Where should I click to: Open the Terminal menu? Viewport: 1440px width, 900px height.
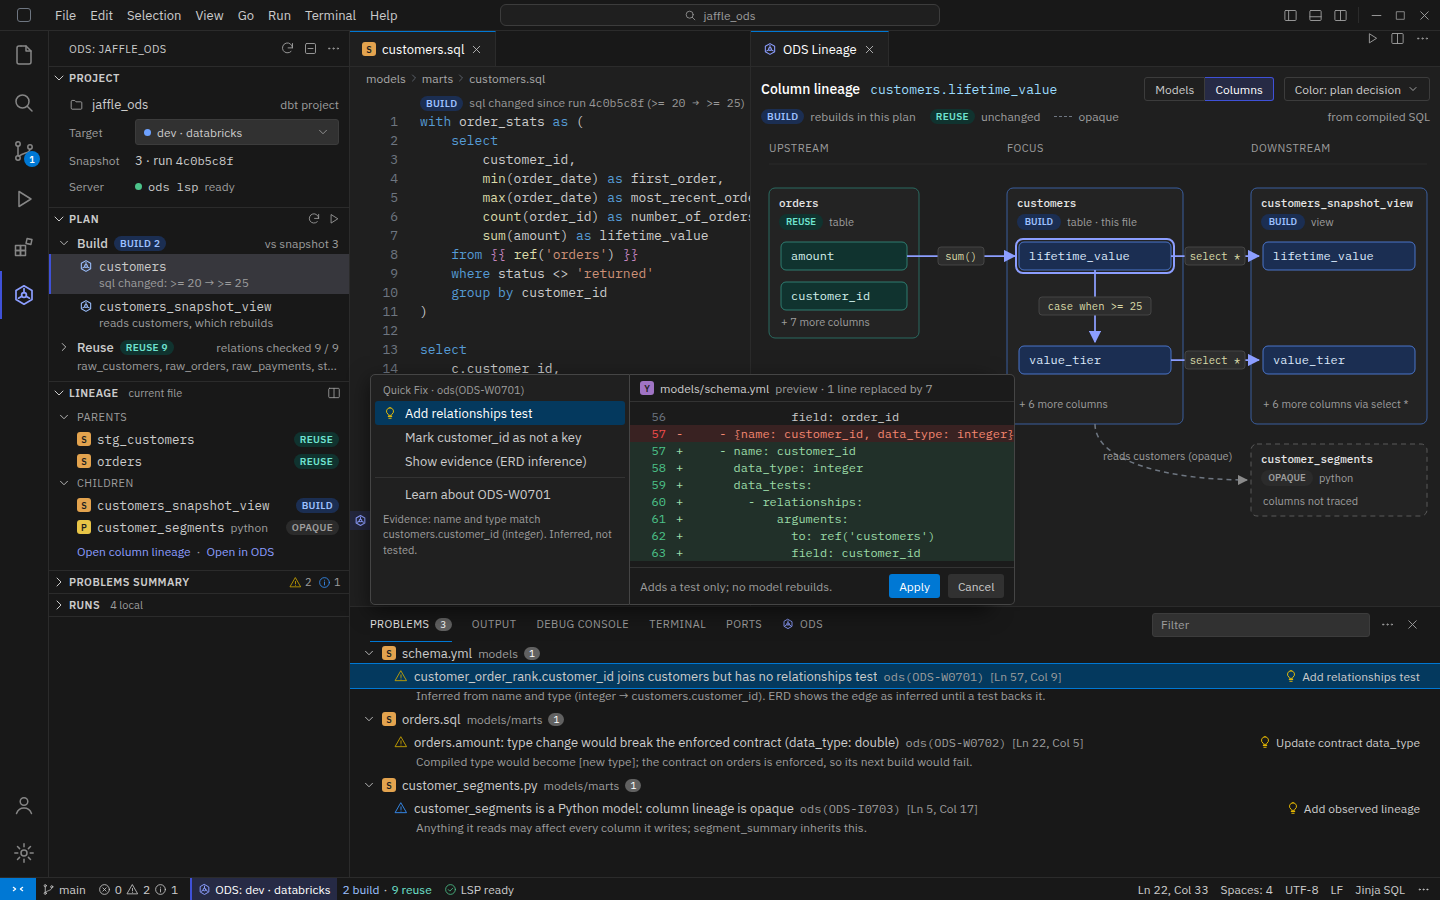[330, 15]
